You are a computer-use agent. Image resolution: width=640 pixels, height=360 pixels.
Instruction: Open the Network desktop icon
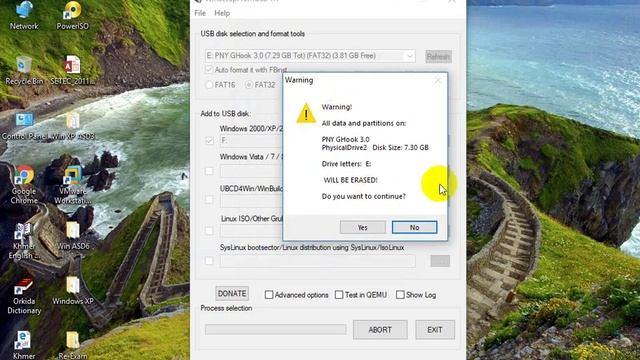coord(24,16)
